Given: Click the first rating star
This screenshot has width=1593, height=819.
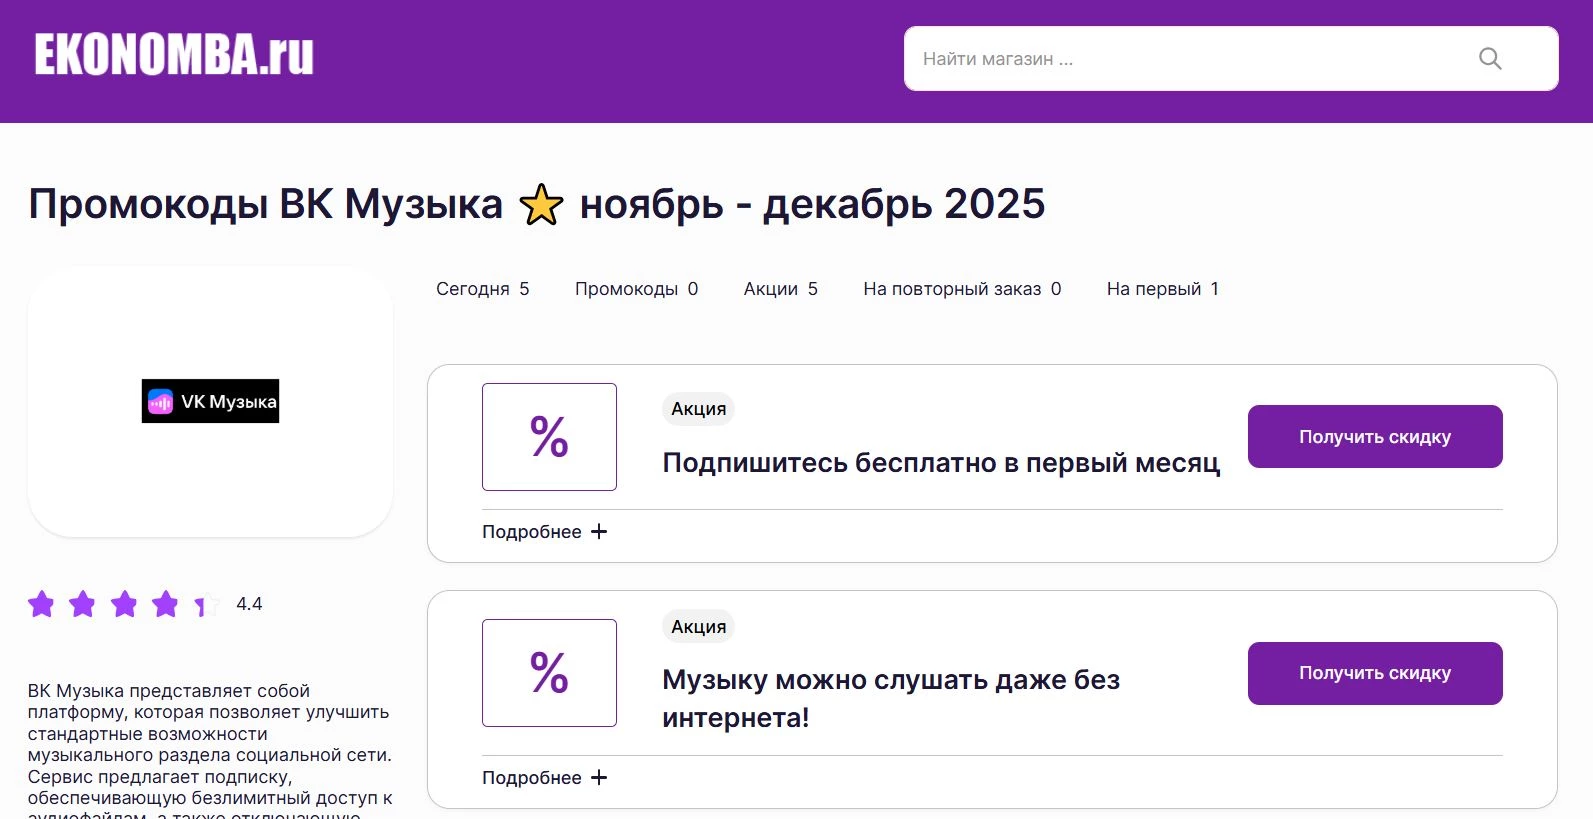Looking at the screenshot, I should [x=41, y=604].
